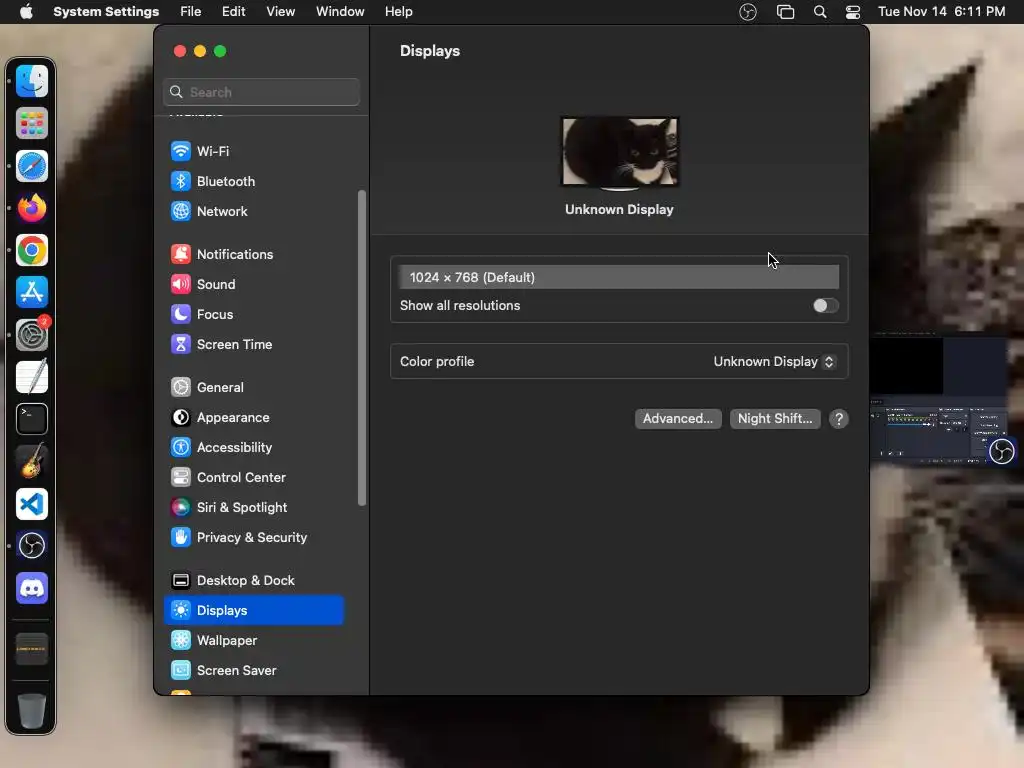
Task: Click System Settings icon in Dock
Action: pyautogui.click(x=31, y=335)
